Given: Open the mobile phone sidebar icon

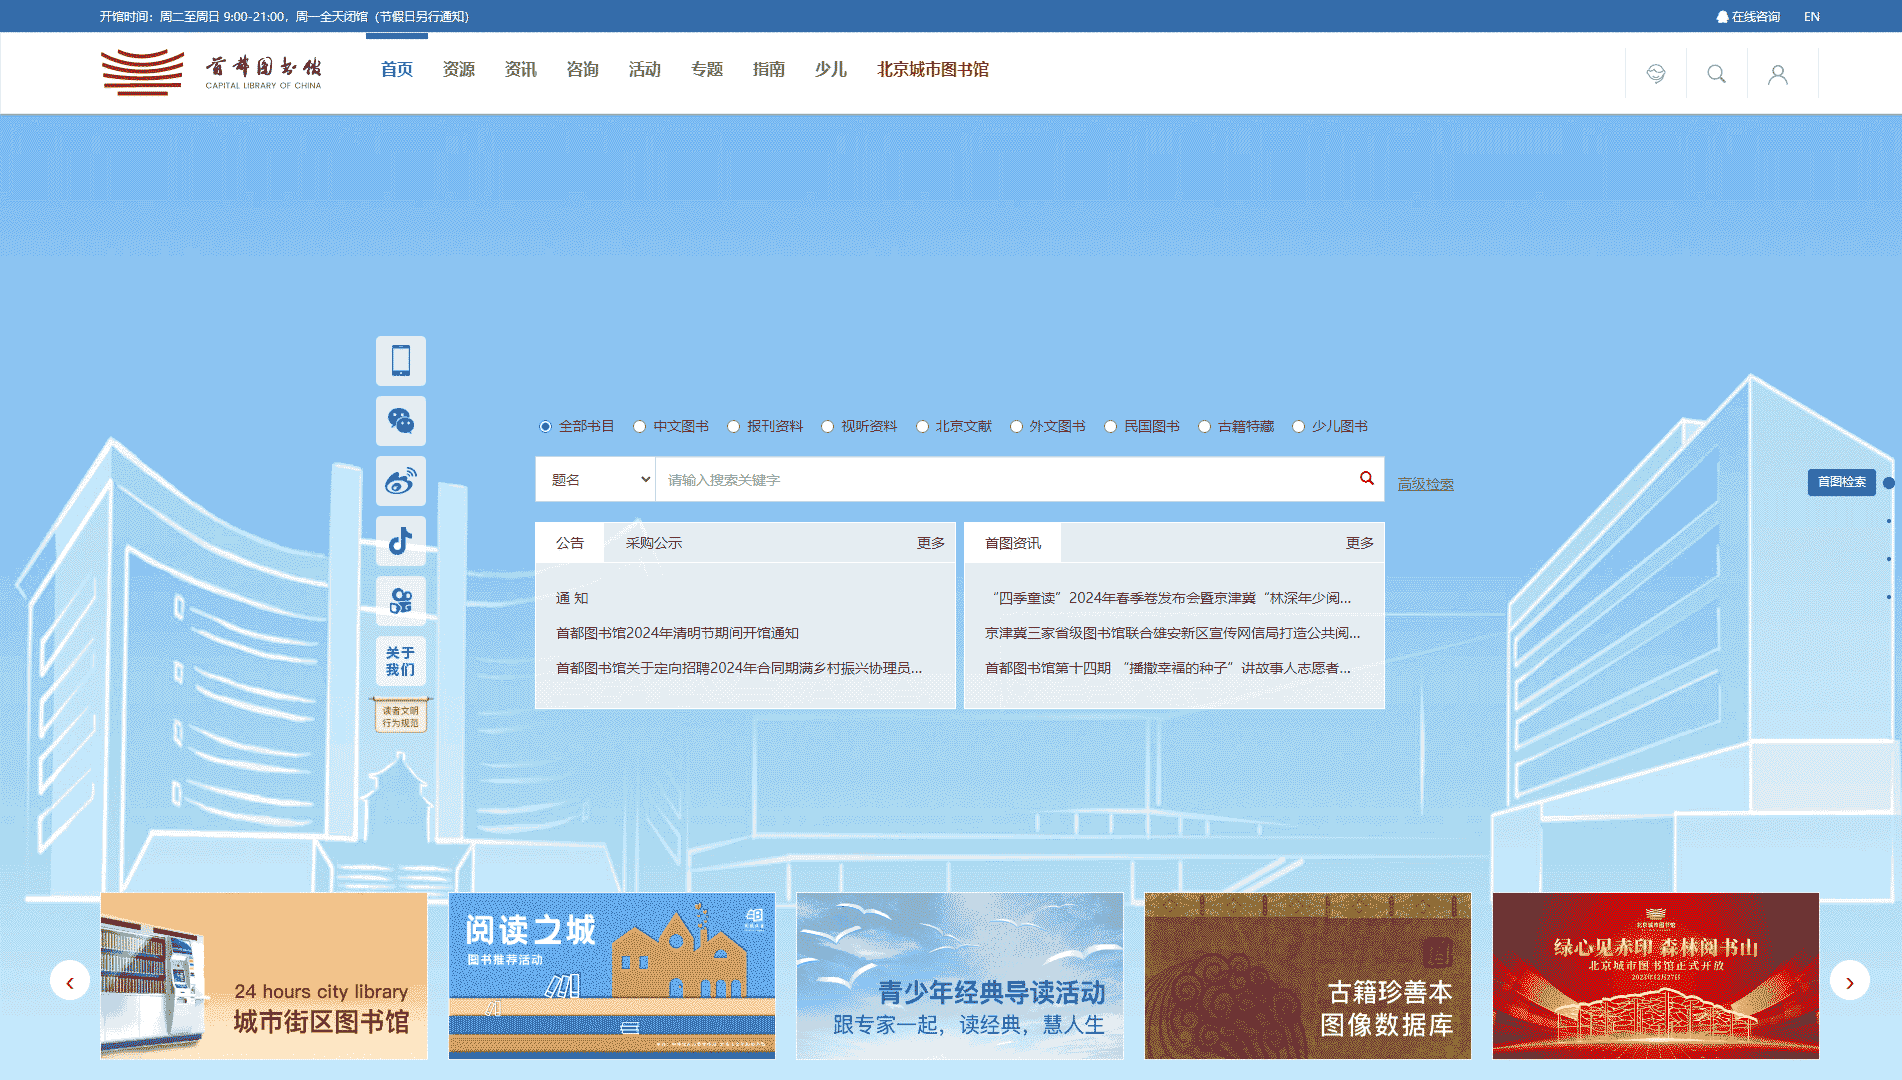Looking at the screenshot, I should click(401, 361).
